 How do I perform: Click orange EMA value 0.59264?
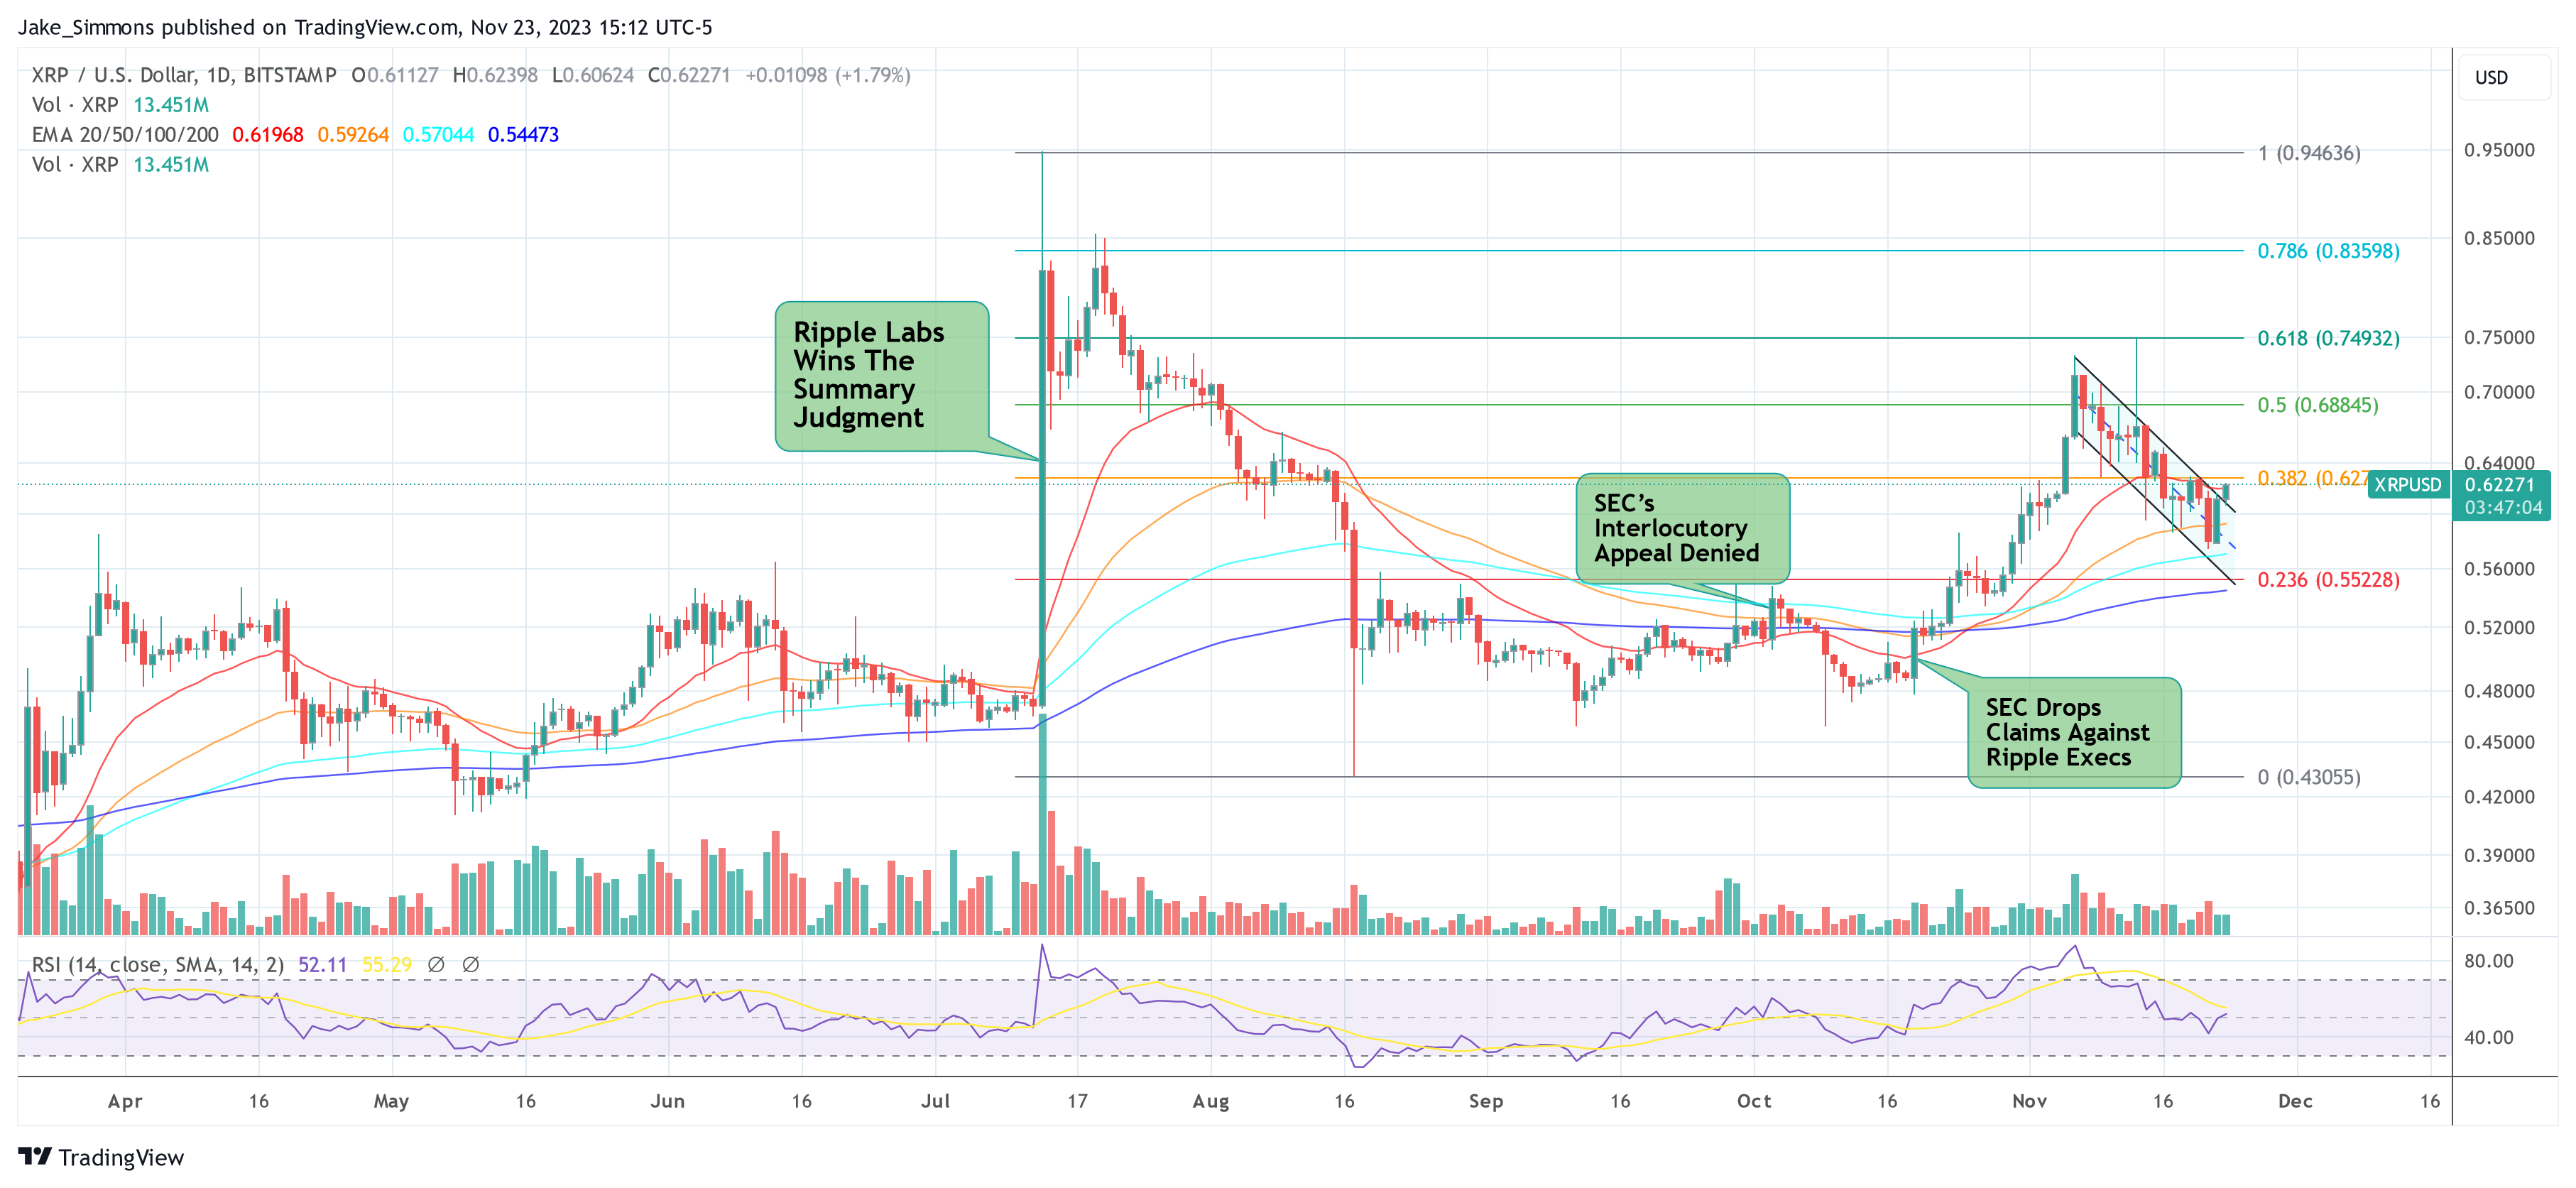(x=353, y=134)
